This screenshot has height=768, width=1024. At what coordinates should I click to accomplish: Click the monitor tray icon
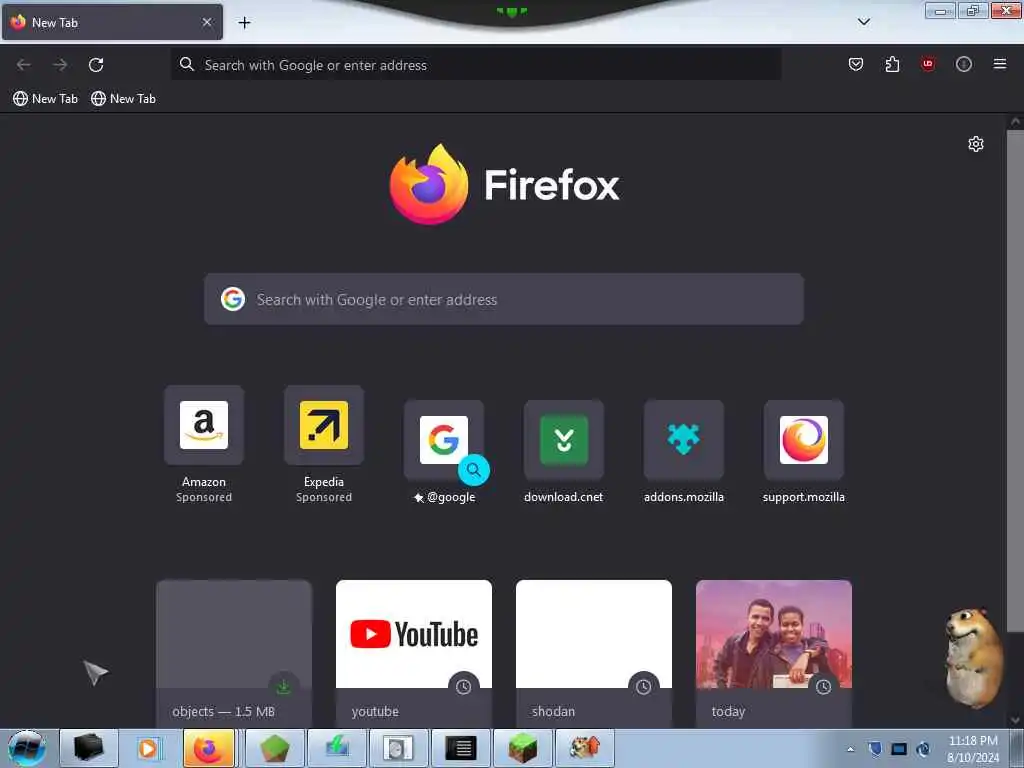[x=899, y=749]
